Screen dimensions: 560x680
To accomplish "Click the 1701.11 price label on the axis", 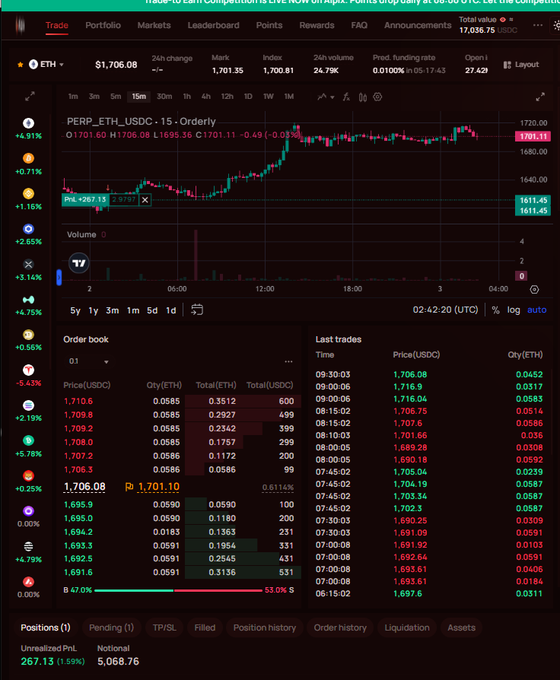I will tap(533, 137).
